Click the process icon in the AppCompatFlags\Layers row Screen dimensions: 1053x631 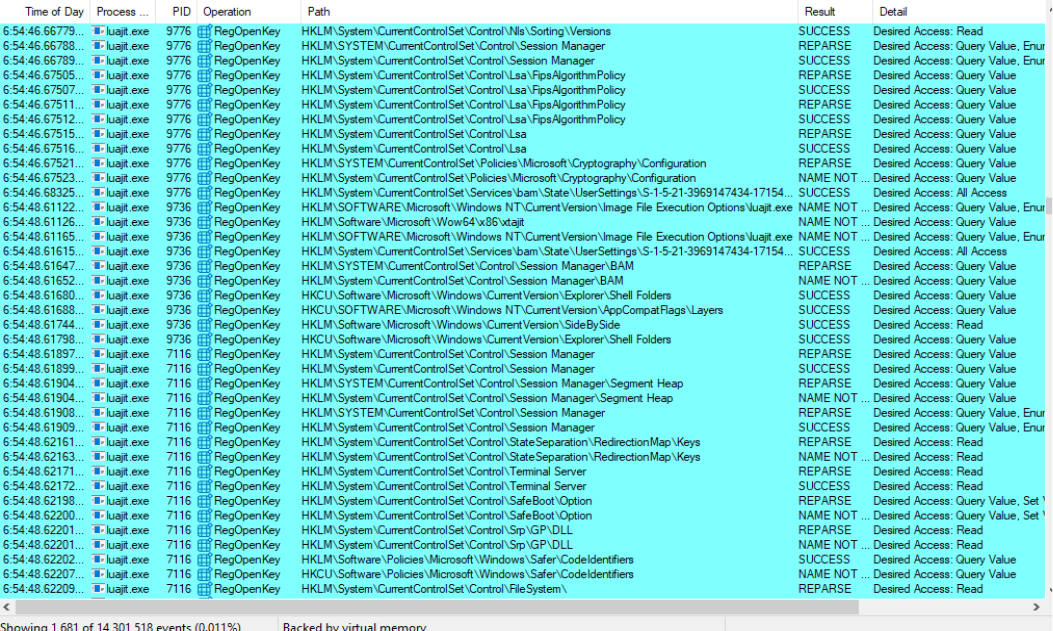coord(99,310)
